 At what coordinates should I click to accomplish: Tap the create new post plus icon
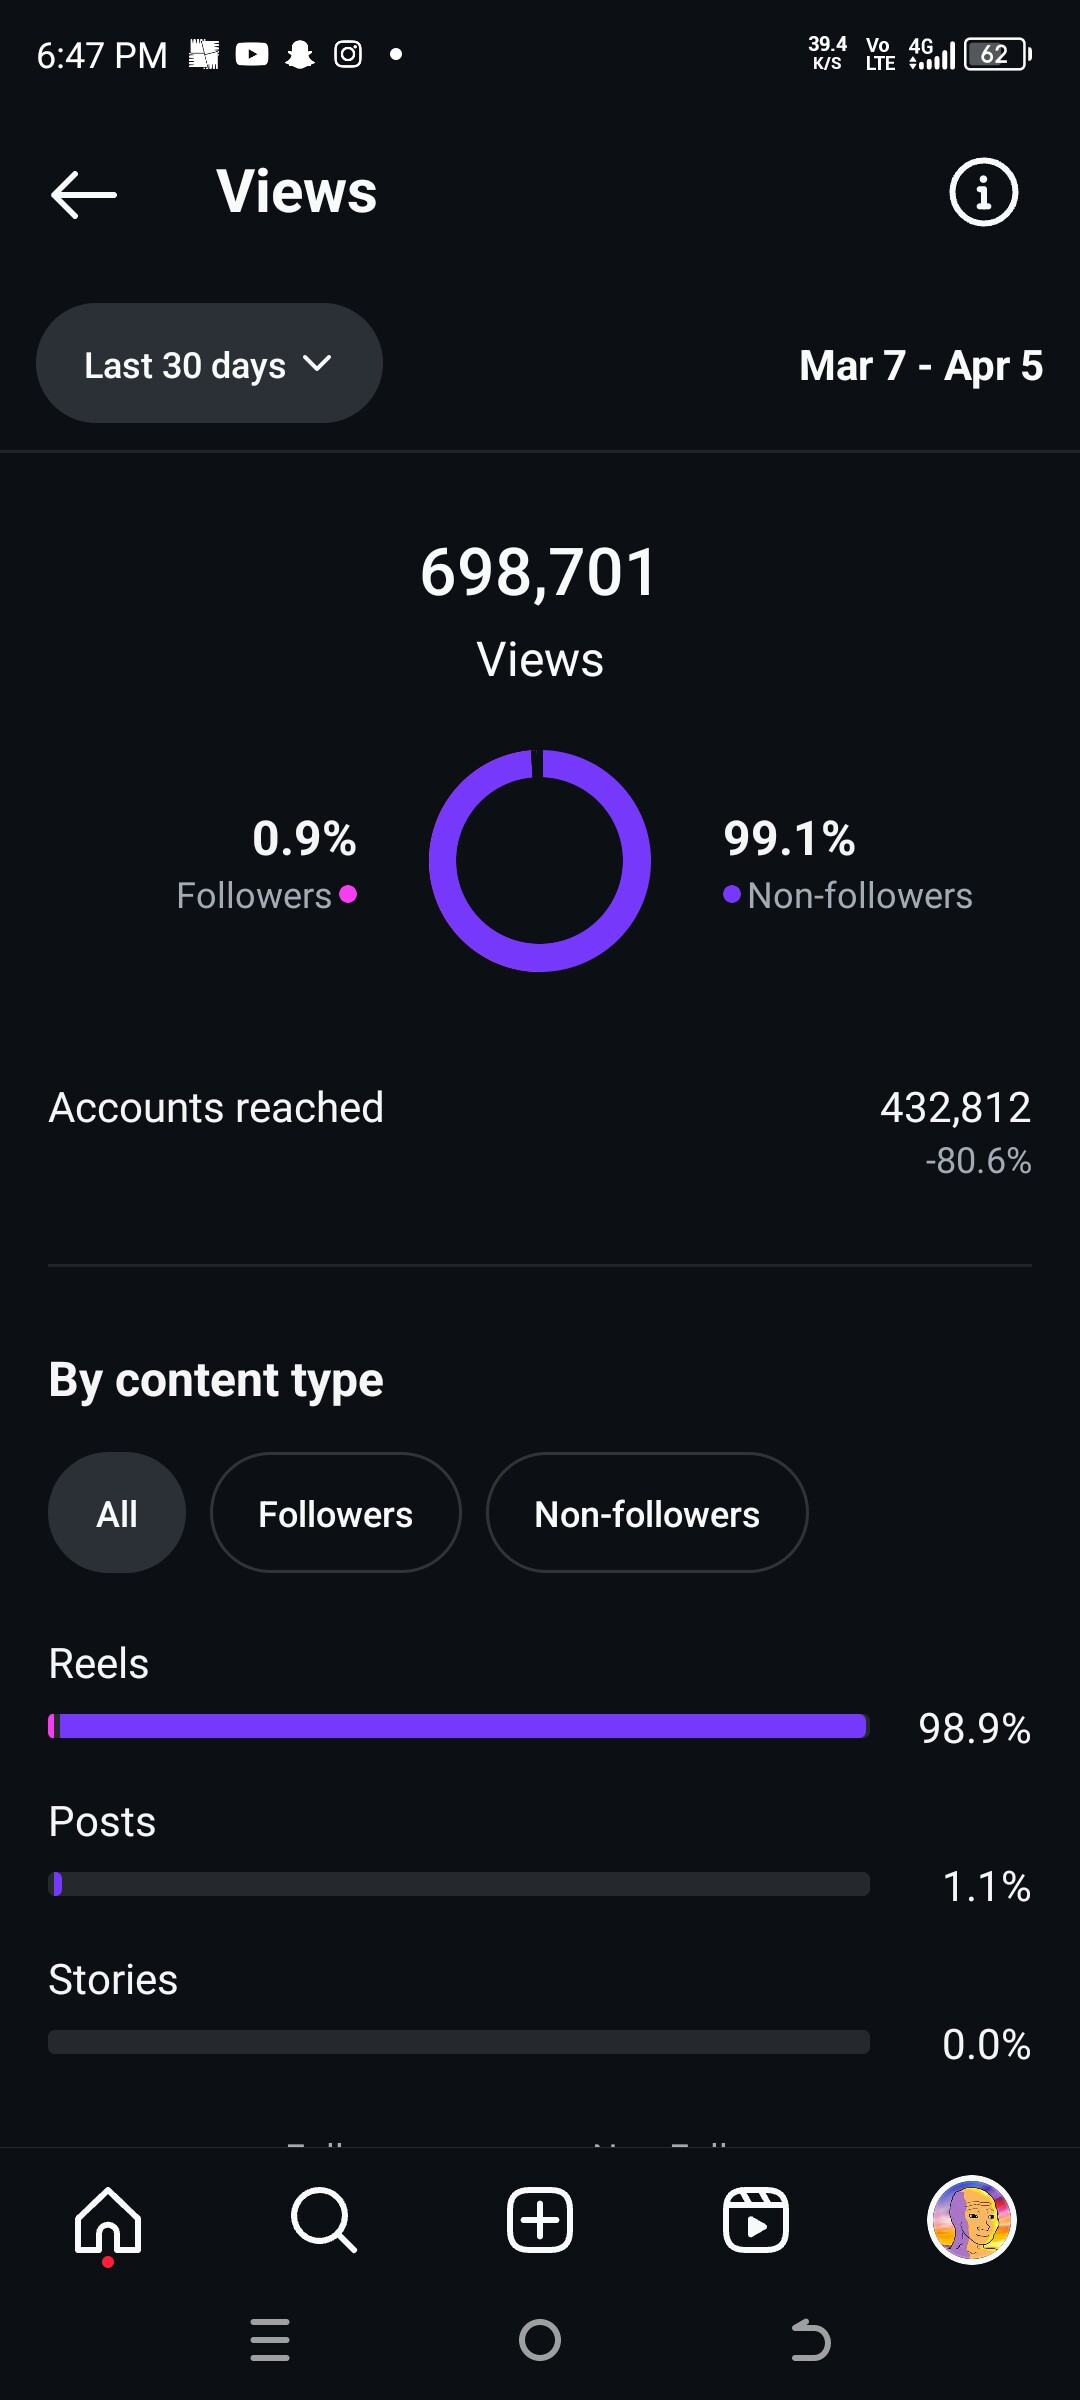coord(540,2220)
